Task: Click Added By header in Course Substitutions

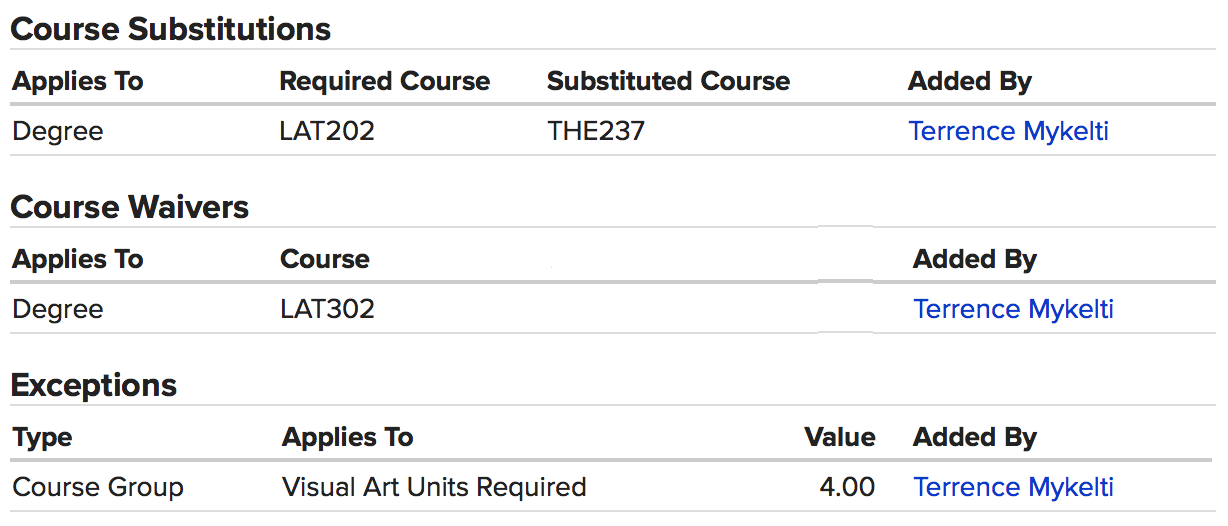Action: 970,81
